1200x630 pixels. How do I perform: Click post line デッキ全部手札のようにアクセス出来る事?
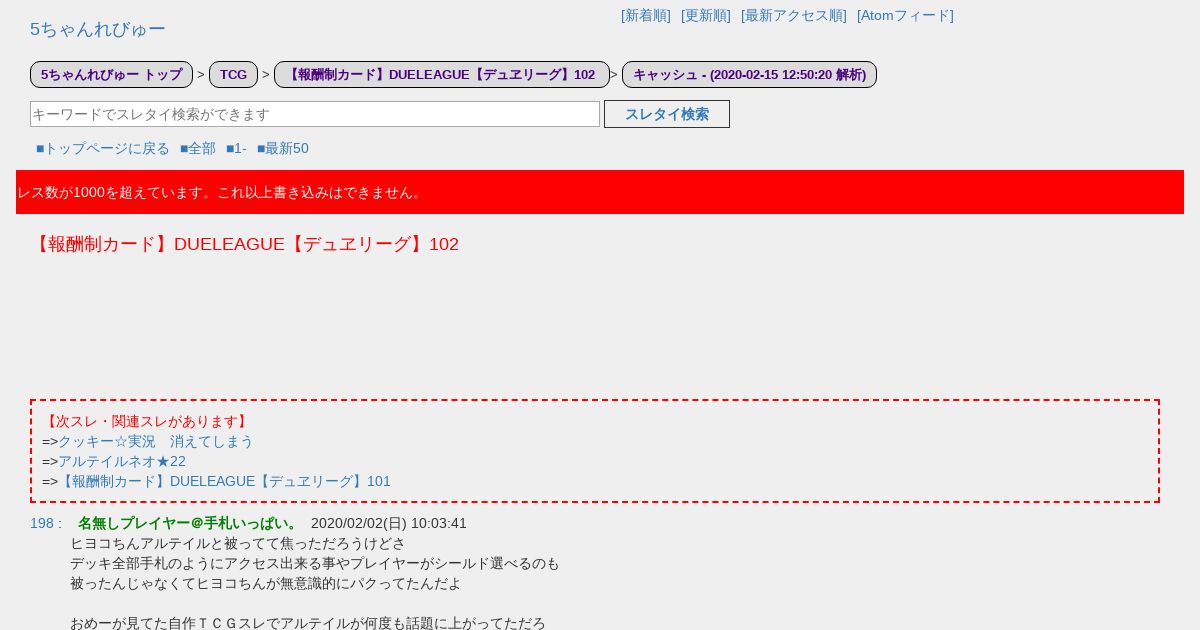(315, 563)
